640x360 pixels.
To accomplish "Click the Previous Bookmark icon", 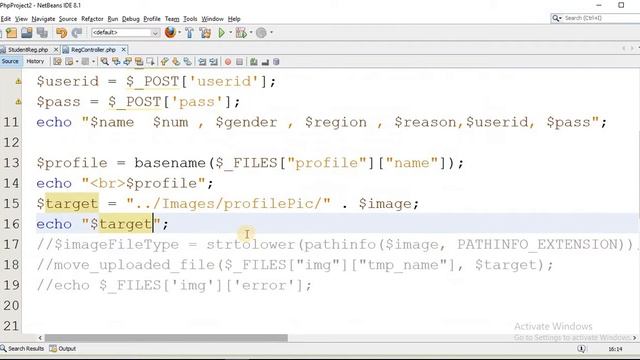I will (x=164, y=62).
